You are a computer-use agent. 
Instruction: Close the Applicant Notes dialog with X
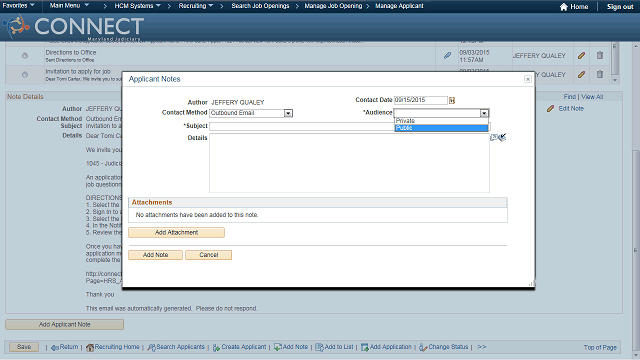[528, 79]
